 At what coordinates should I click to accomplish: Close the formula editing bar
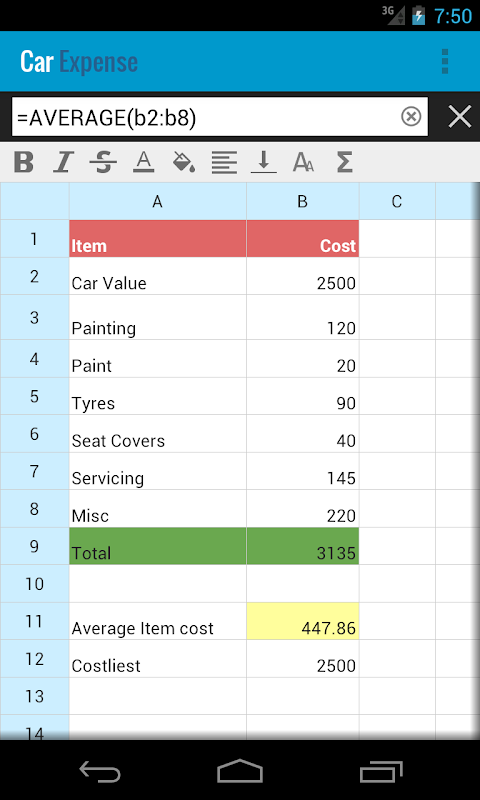460,117
